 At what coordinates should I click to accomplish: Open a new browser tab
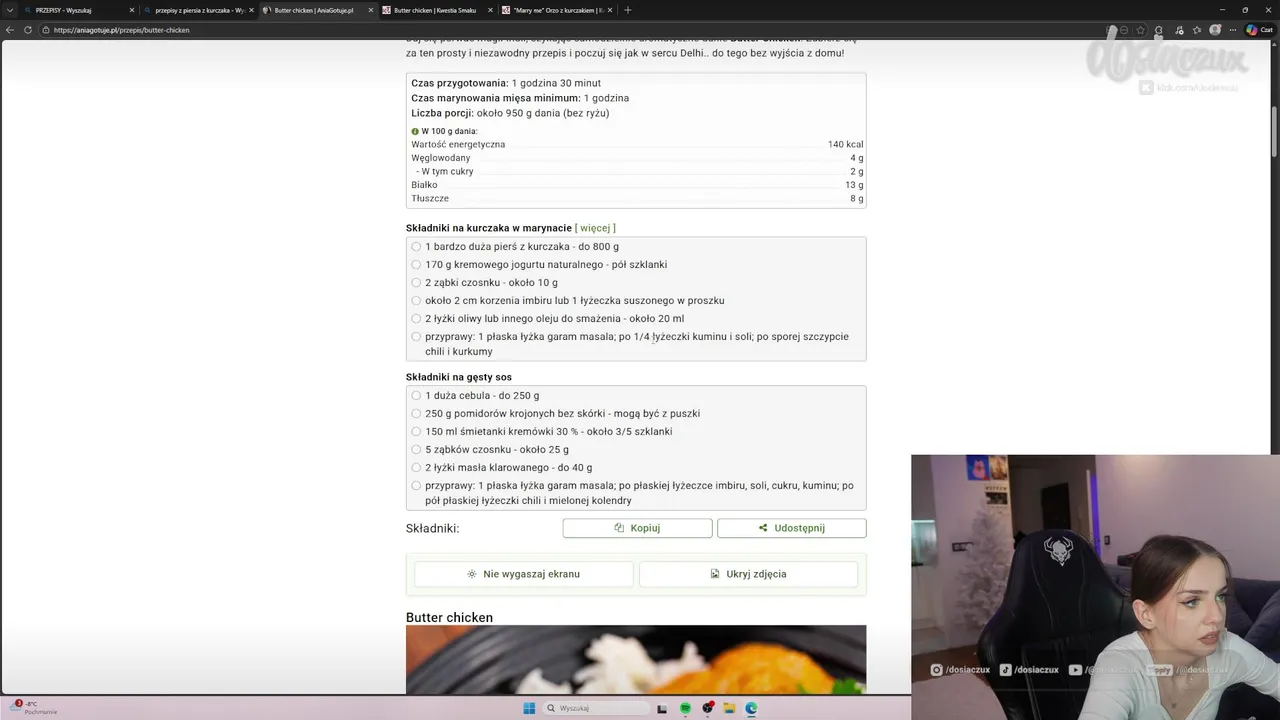(627, 10)
